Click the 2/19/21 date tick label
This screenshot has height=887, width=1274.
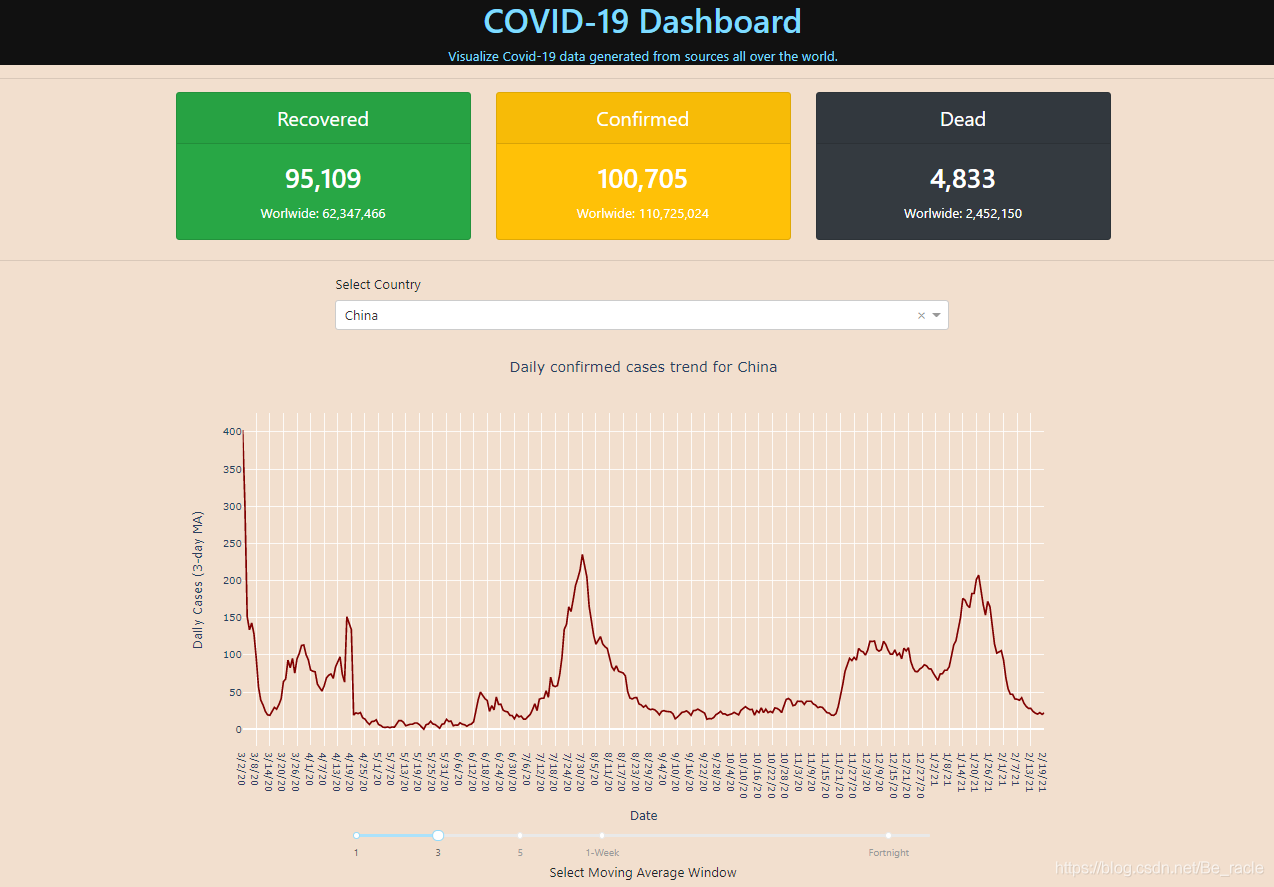(x=1041, y=771)
